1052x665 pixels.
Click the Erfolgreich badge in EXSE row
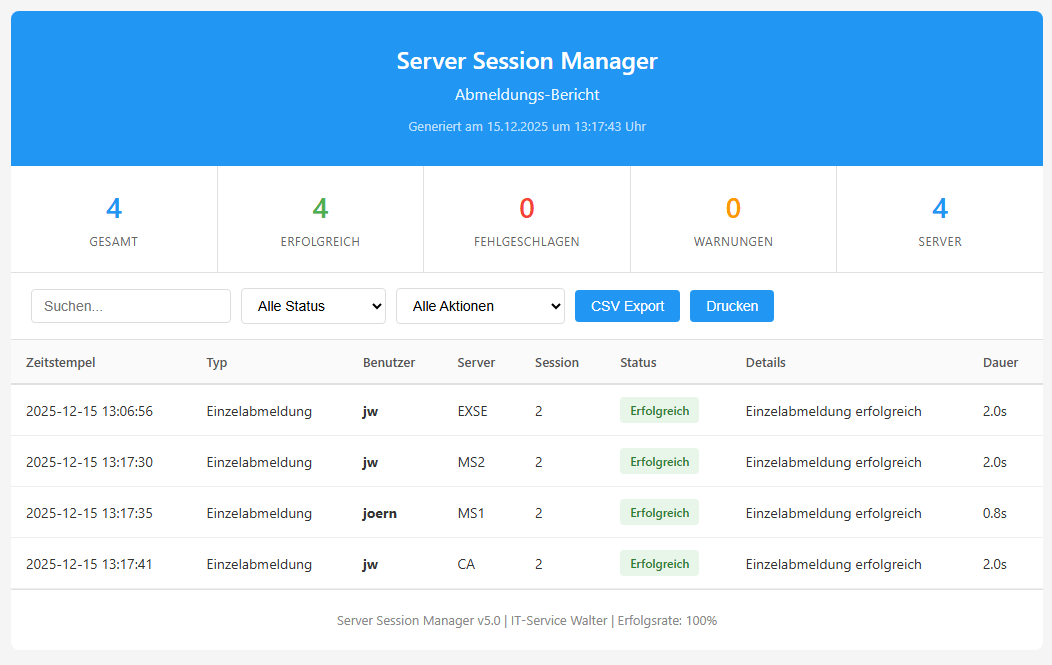(659, 411)
